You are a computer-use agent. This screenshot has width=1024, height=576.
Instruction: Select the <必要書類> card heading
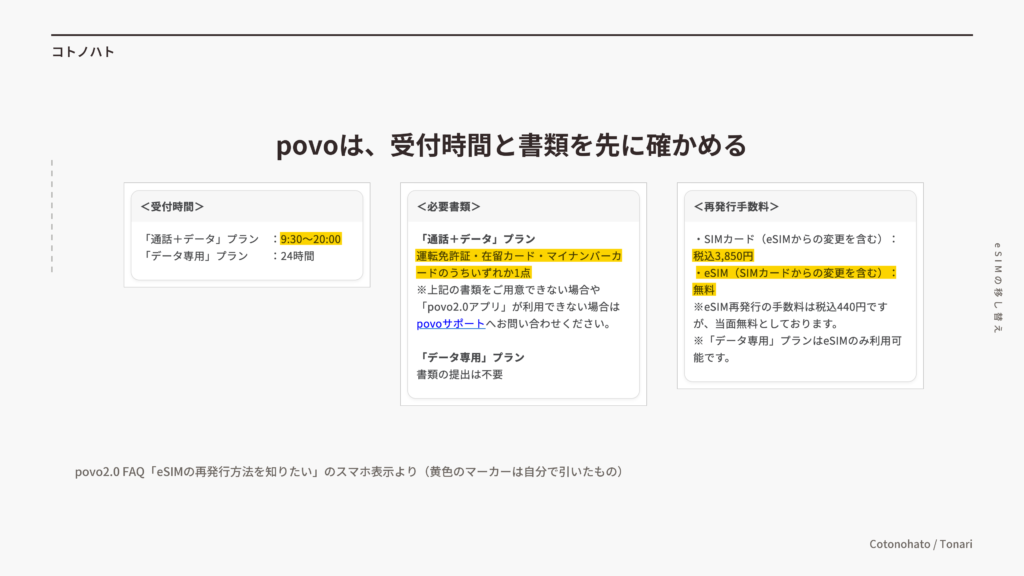(x=449, y=206)
